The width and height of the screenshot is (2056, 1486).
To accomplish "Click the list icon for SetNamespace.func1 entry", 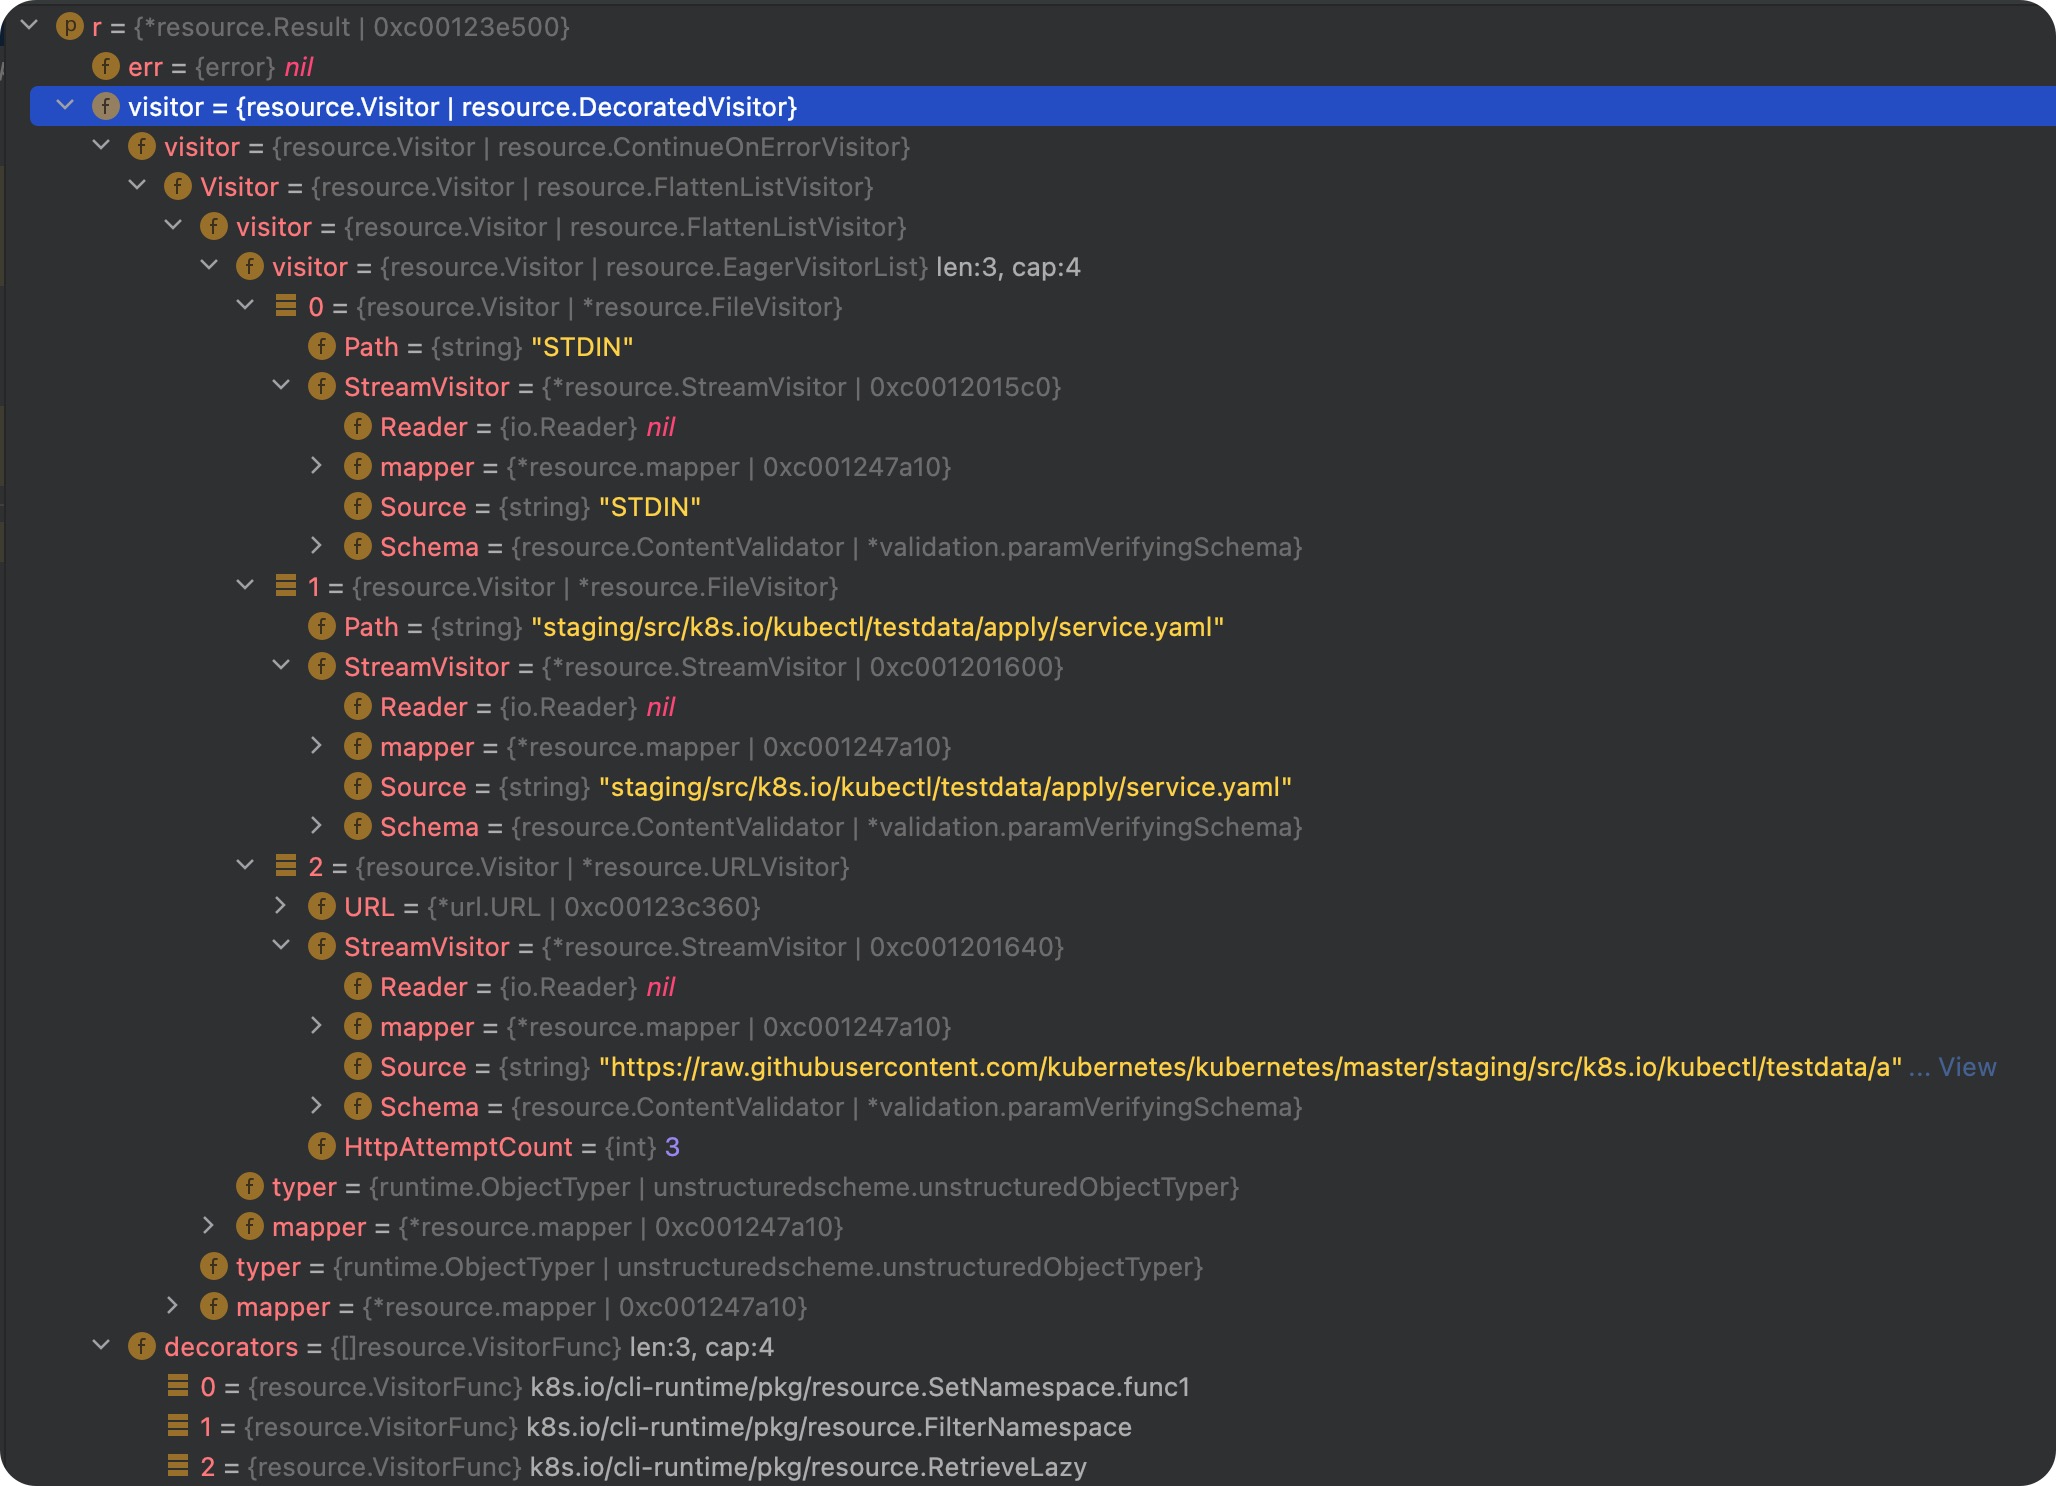I will pos(178,1387).
